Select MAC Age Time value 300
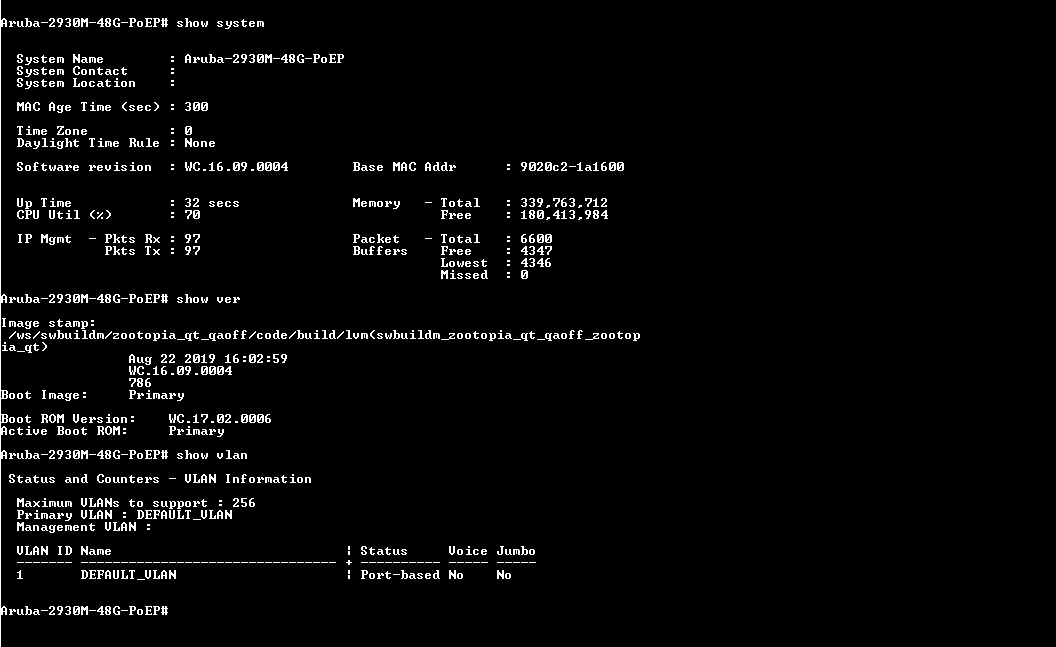Viewport: 1056px width, 647px height. (x=196, y=107)
